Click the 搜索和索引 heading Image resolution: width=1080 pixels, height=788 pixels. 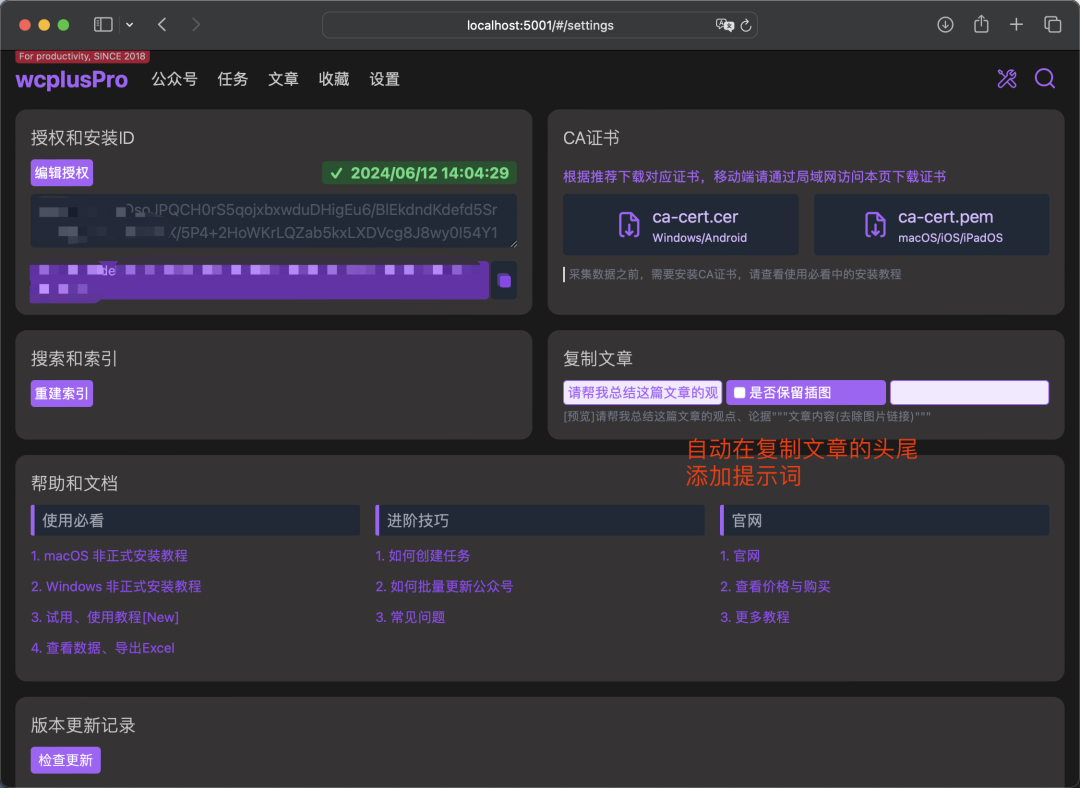coord(74,358)
